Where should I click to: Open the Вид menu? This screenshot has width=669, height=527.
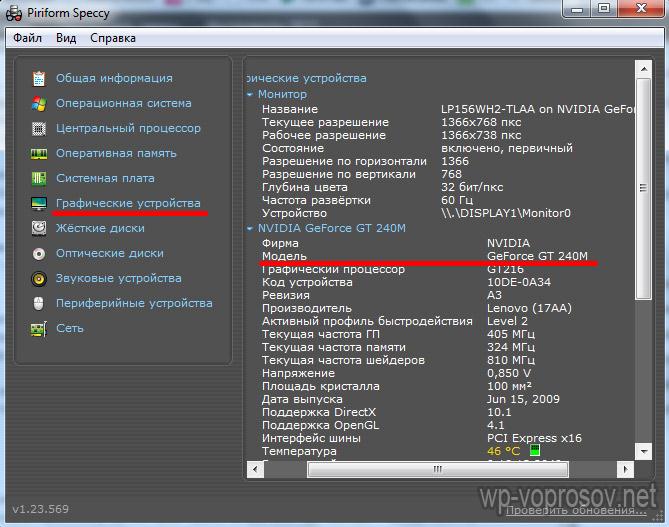(x=66, y=38)
